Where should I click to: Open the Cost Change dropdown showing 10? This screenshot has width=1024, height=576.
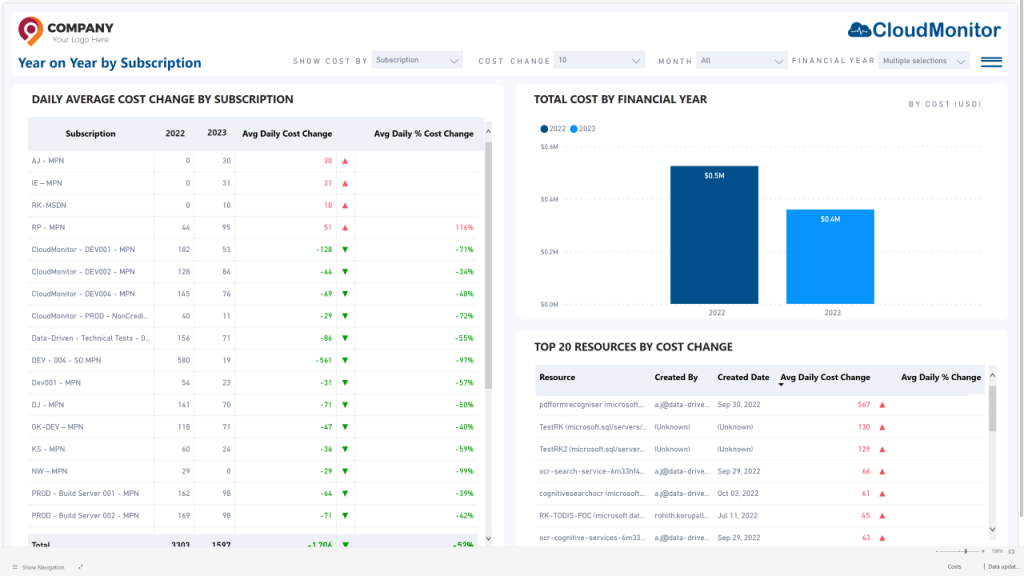(x=599, y=60)
